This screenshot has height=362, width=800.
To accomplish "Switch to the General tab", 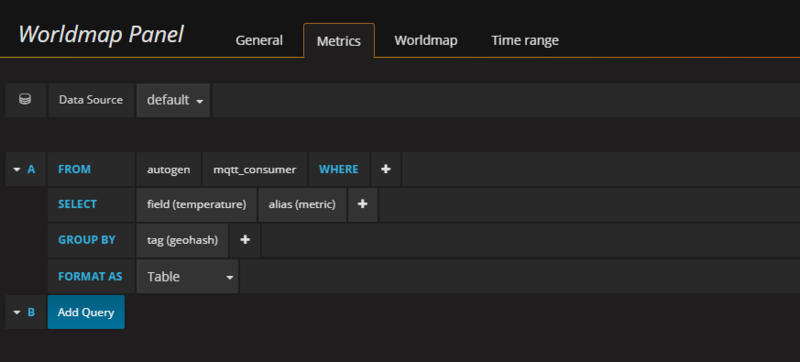I will tap(259, 40).
